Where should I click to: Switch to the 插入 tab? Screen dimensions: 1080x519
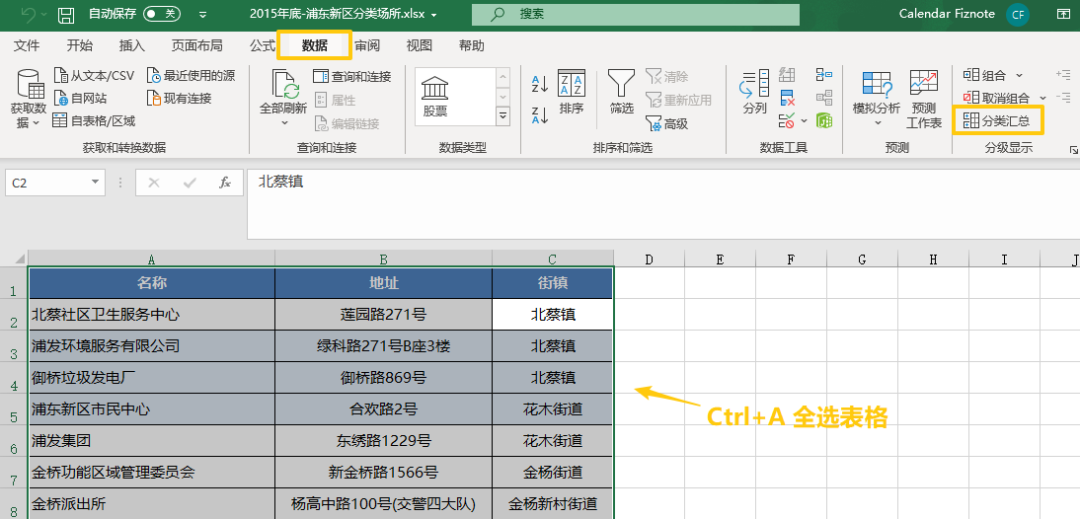coord(132,45)
